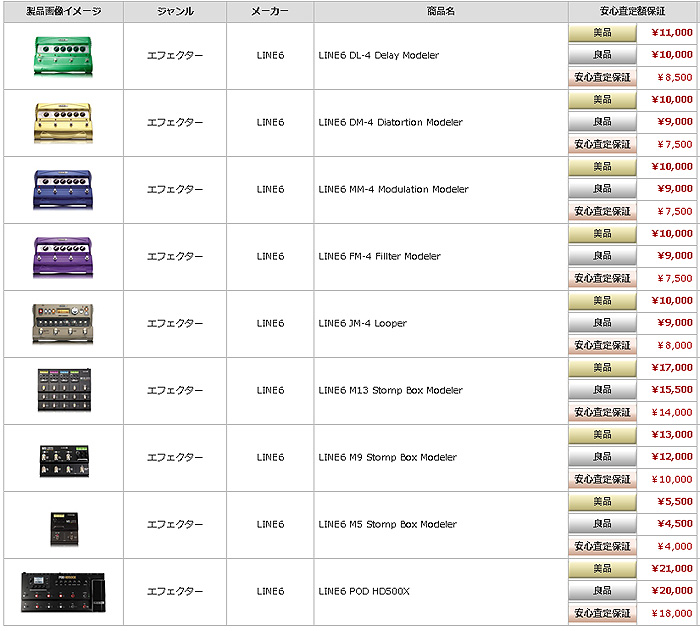
Task: Click 美品 button for DL-4 Delay Modeler
Action: point(602,33)
